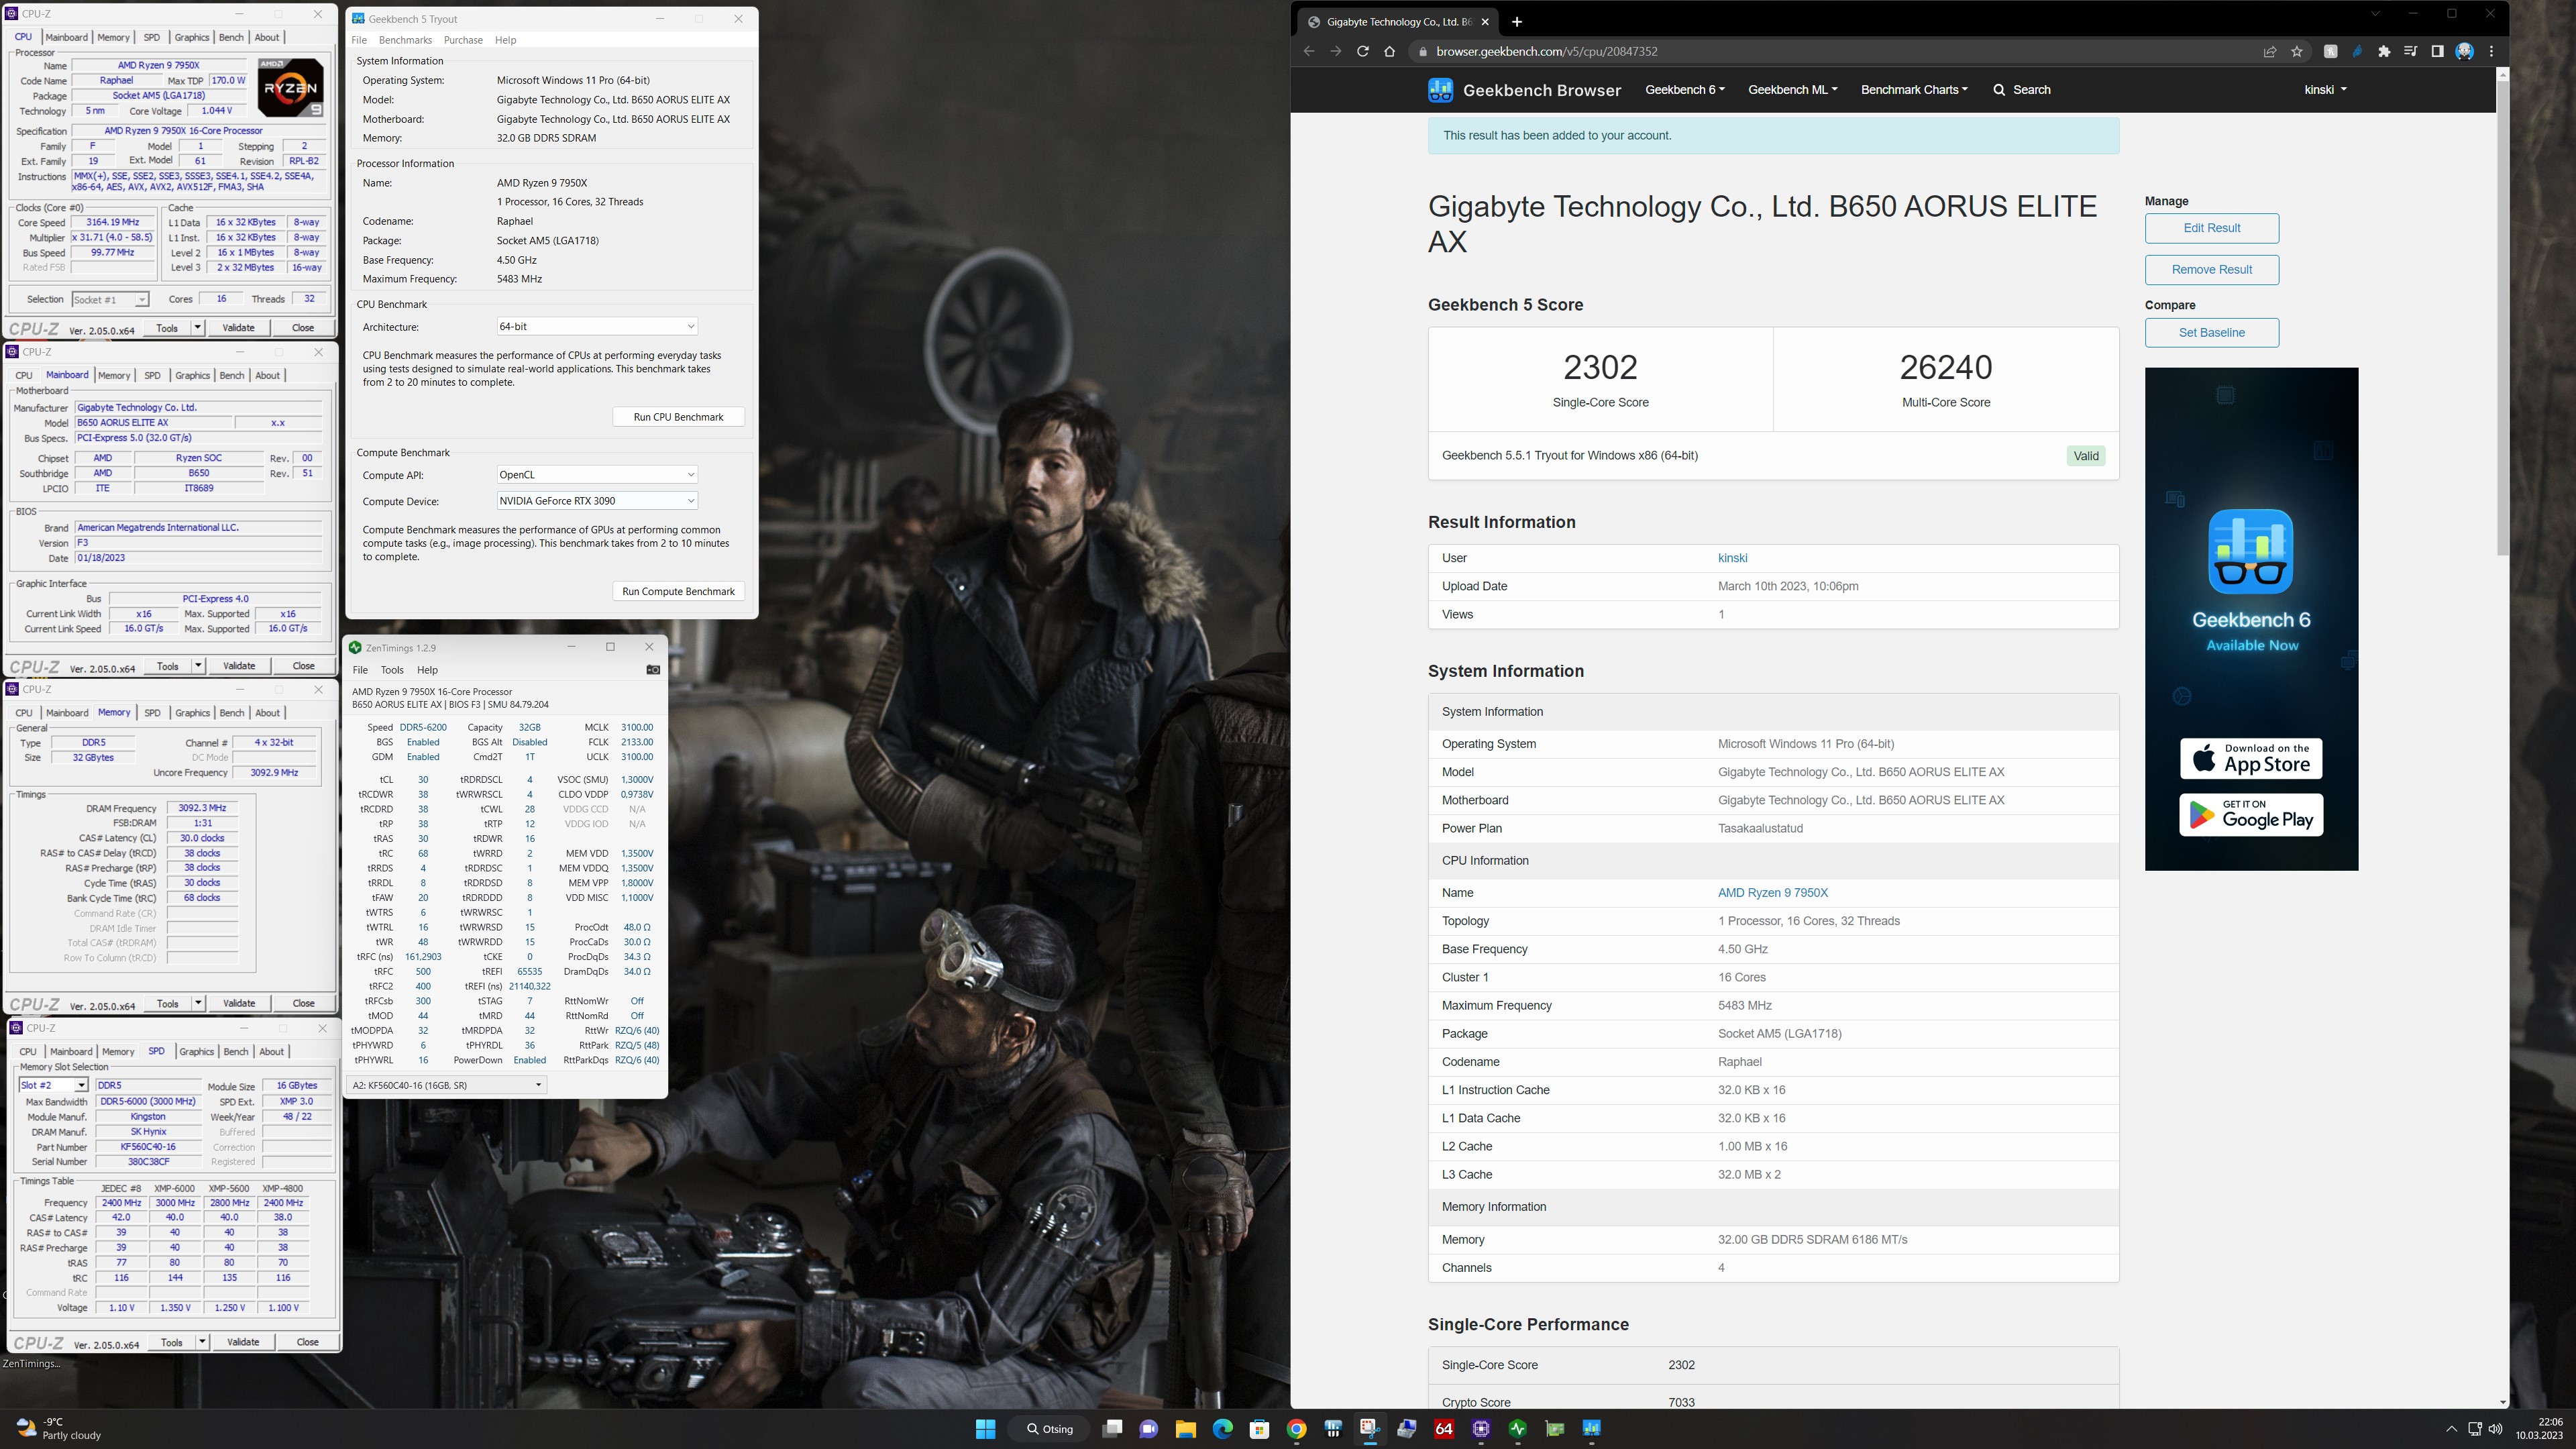Open Task View on the taskbar
The image size is (2576, 1449).
(x=1112, y=1429)
